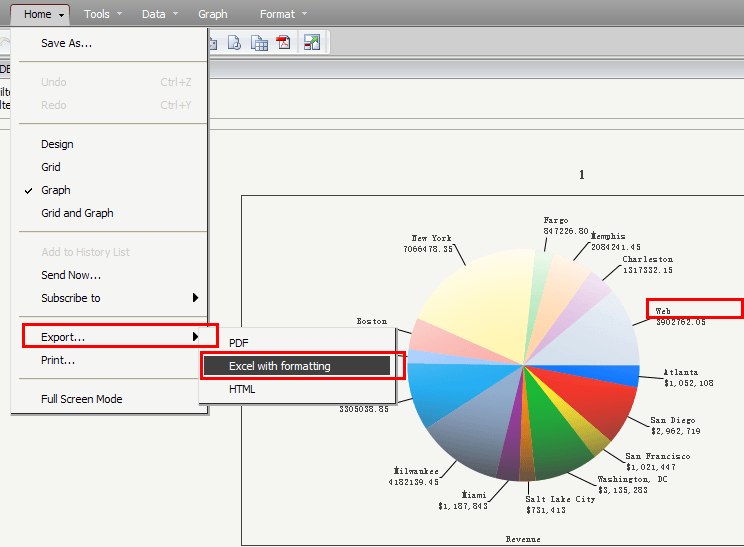The height and width of the screenshot is (547, 744).
Task: Click Save As... in Home menu
Action: click(66, 43)
